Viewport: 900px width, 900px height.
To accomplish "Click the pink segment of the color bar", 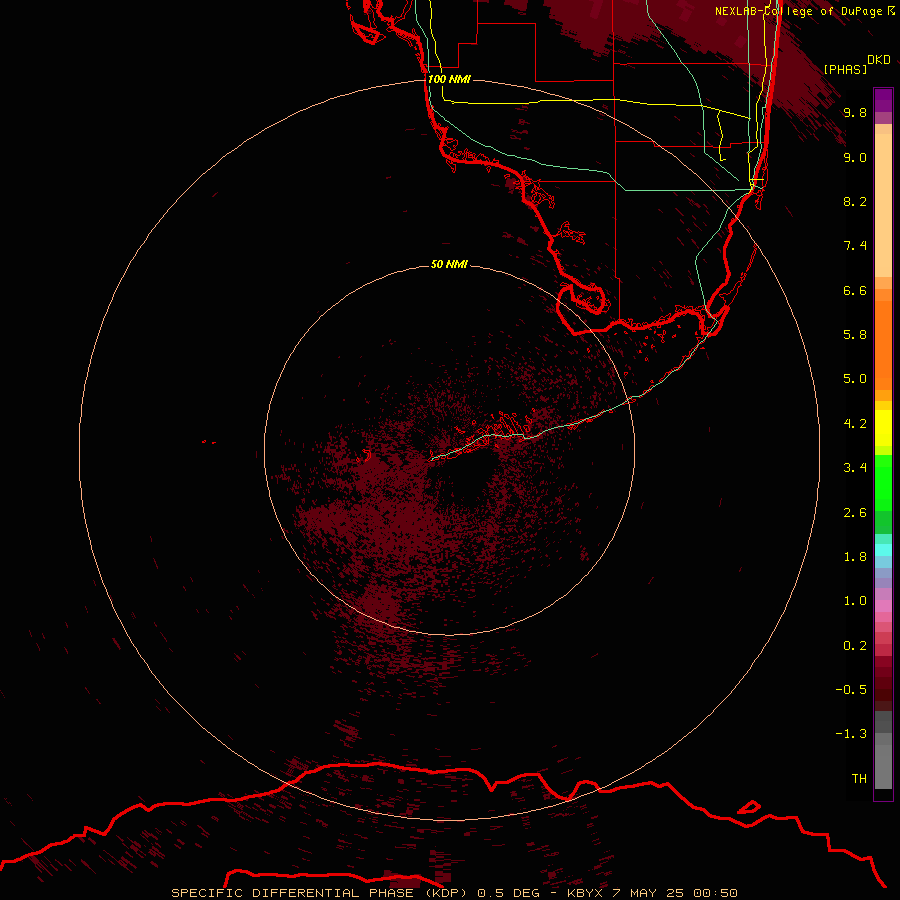I will point(883,606).
